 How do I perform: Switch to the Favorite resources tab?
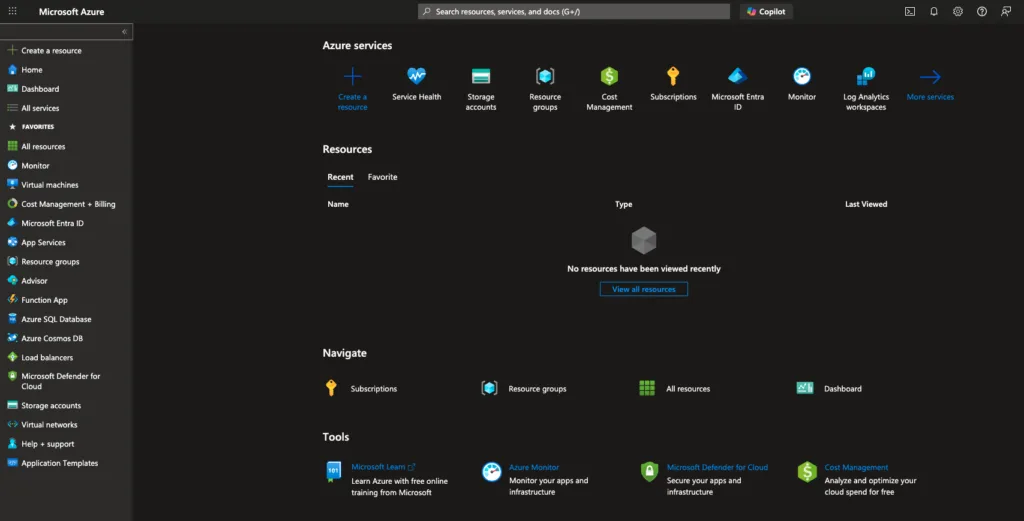pyautogui.click(x=382, y=177)
